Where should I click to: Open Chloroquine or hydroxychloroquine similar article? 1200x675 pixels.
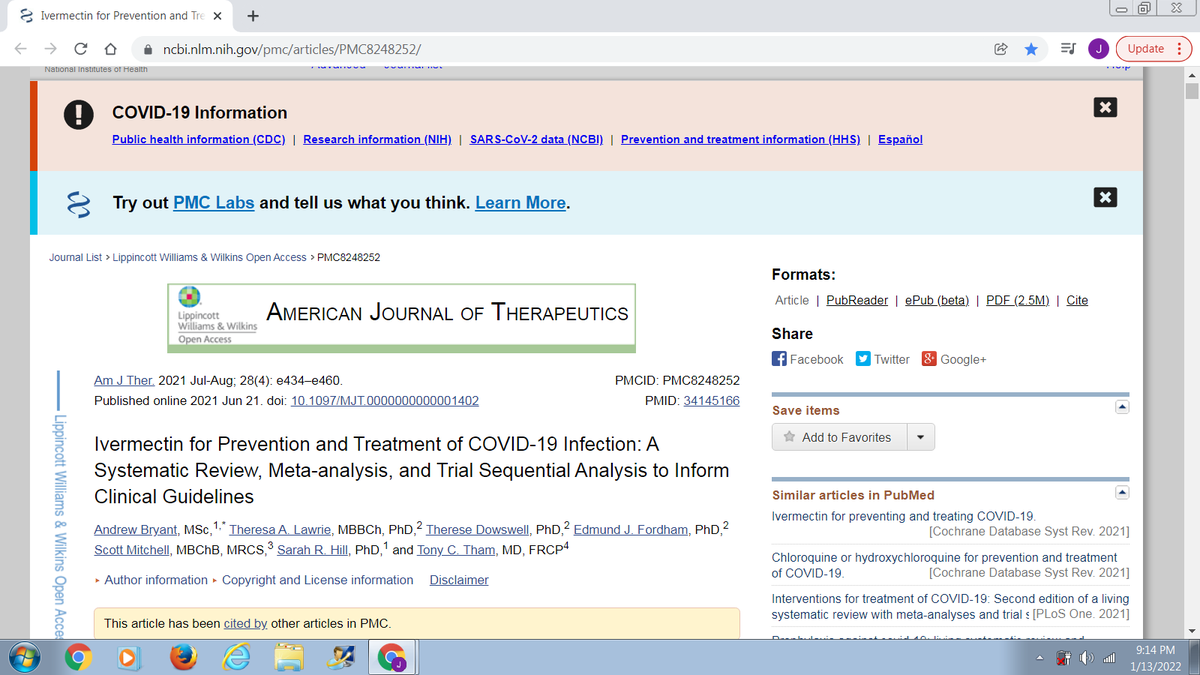coord(945,565)
